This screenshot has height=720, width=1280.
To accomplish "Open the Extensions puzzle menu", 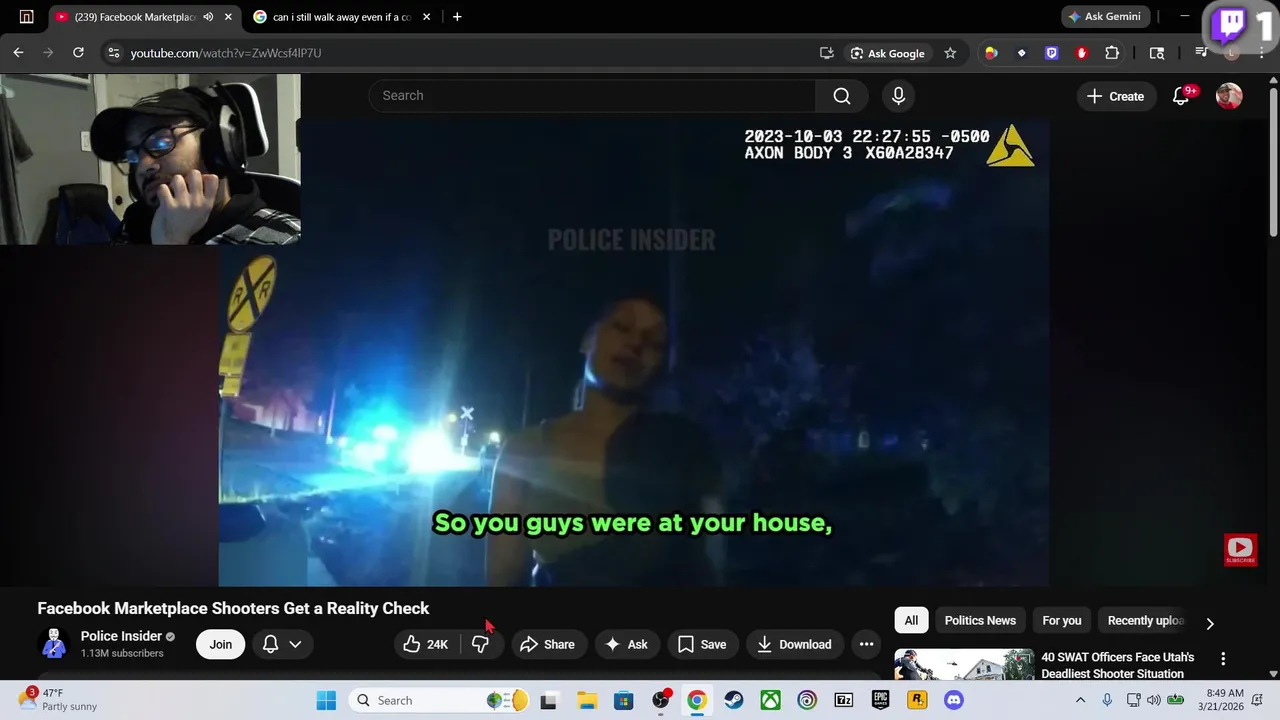I will coord(1112,53).
